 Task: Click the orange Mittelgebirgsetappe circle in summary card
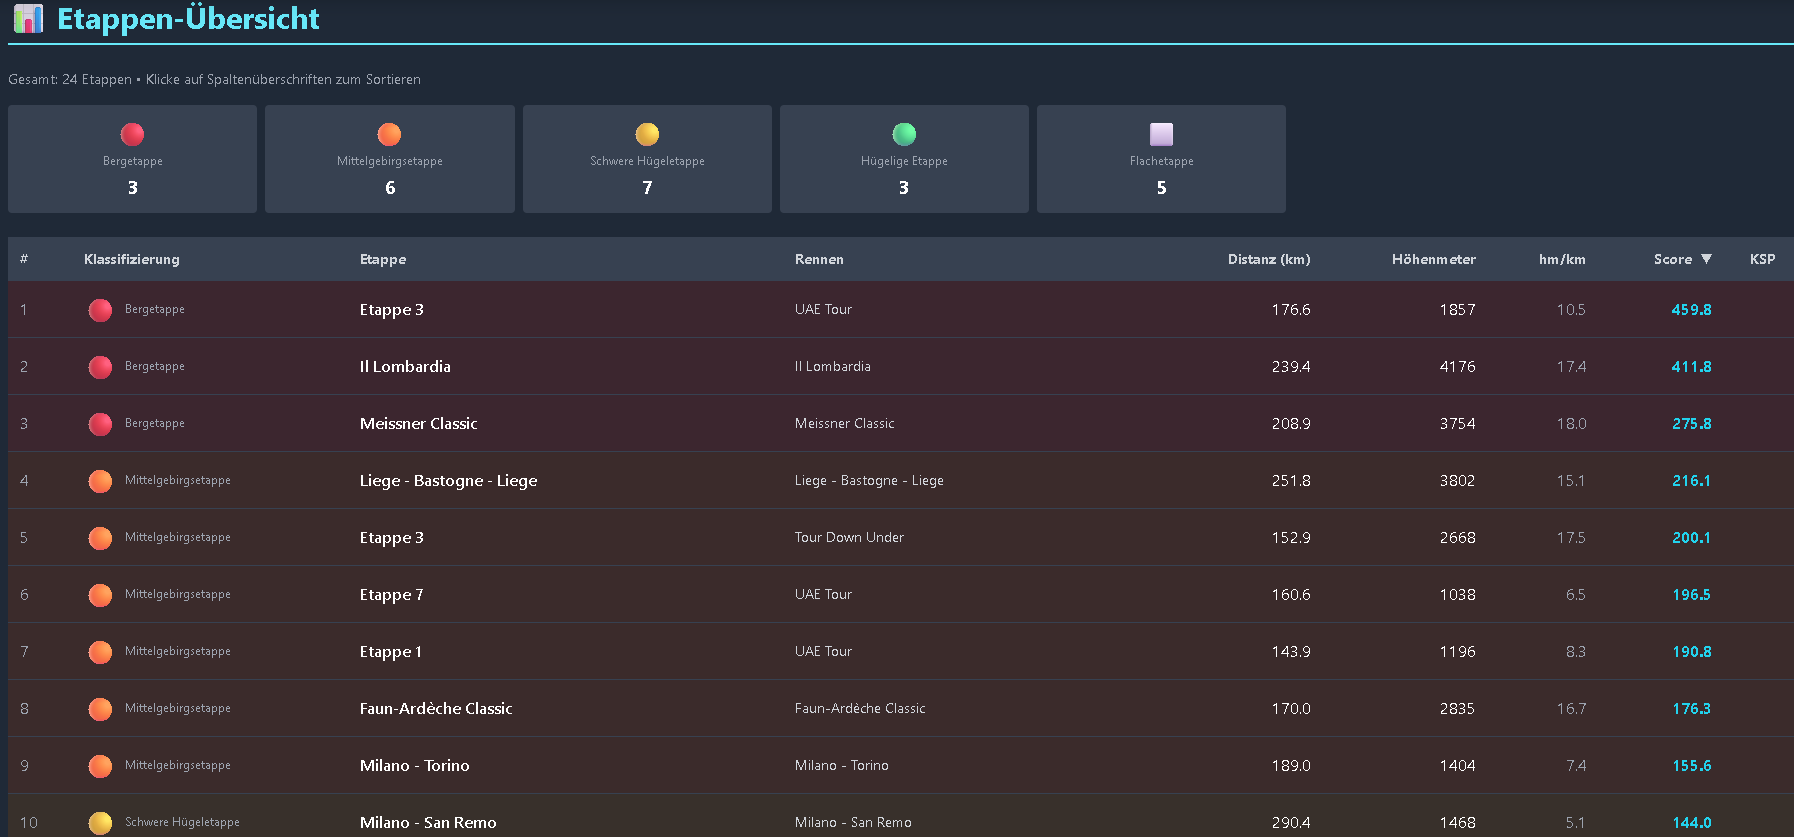click(x=389, y=134)
